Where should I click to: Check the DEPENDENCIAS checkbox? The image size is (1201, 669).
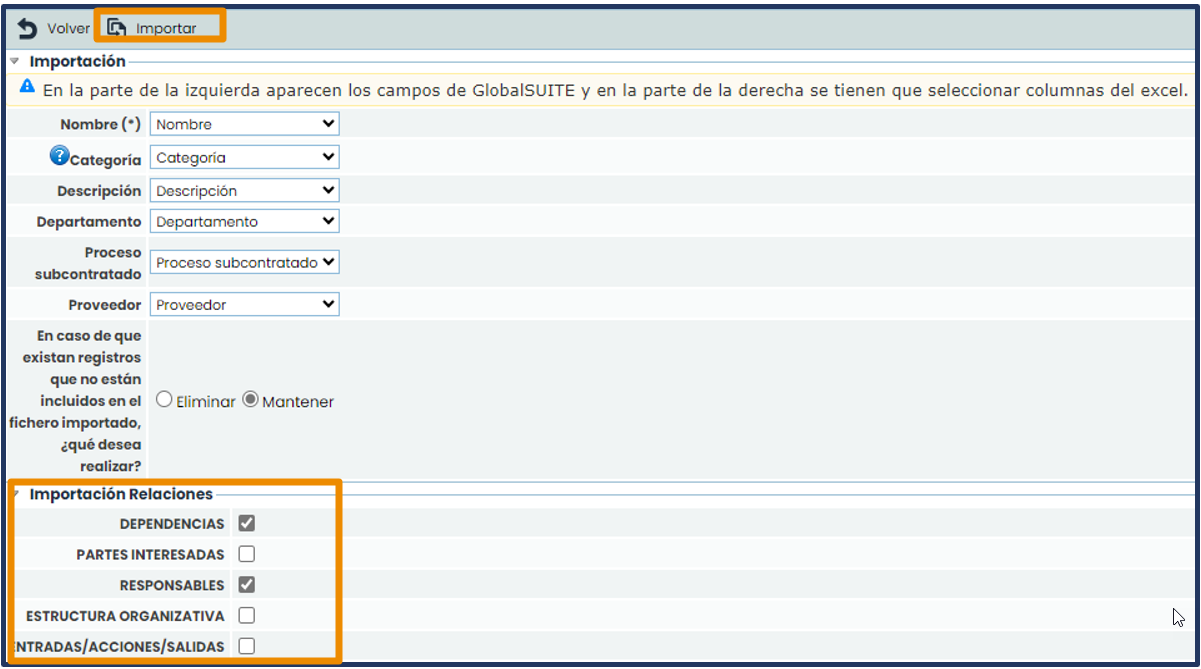tap(246, 523)
